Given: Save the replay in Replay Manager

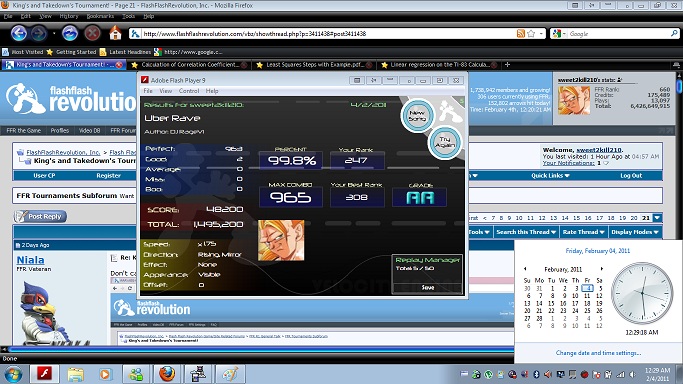Looking at the screenshot, I should 427,287.
